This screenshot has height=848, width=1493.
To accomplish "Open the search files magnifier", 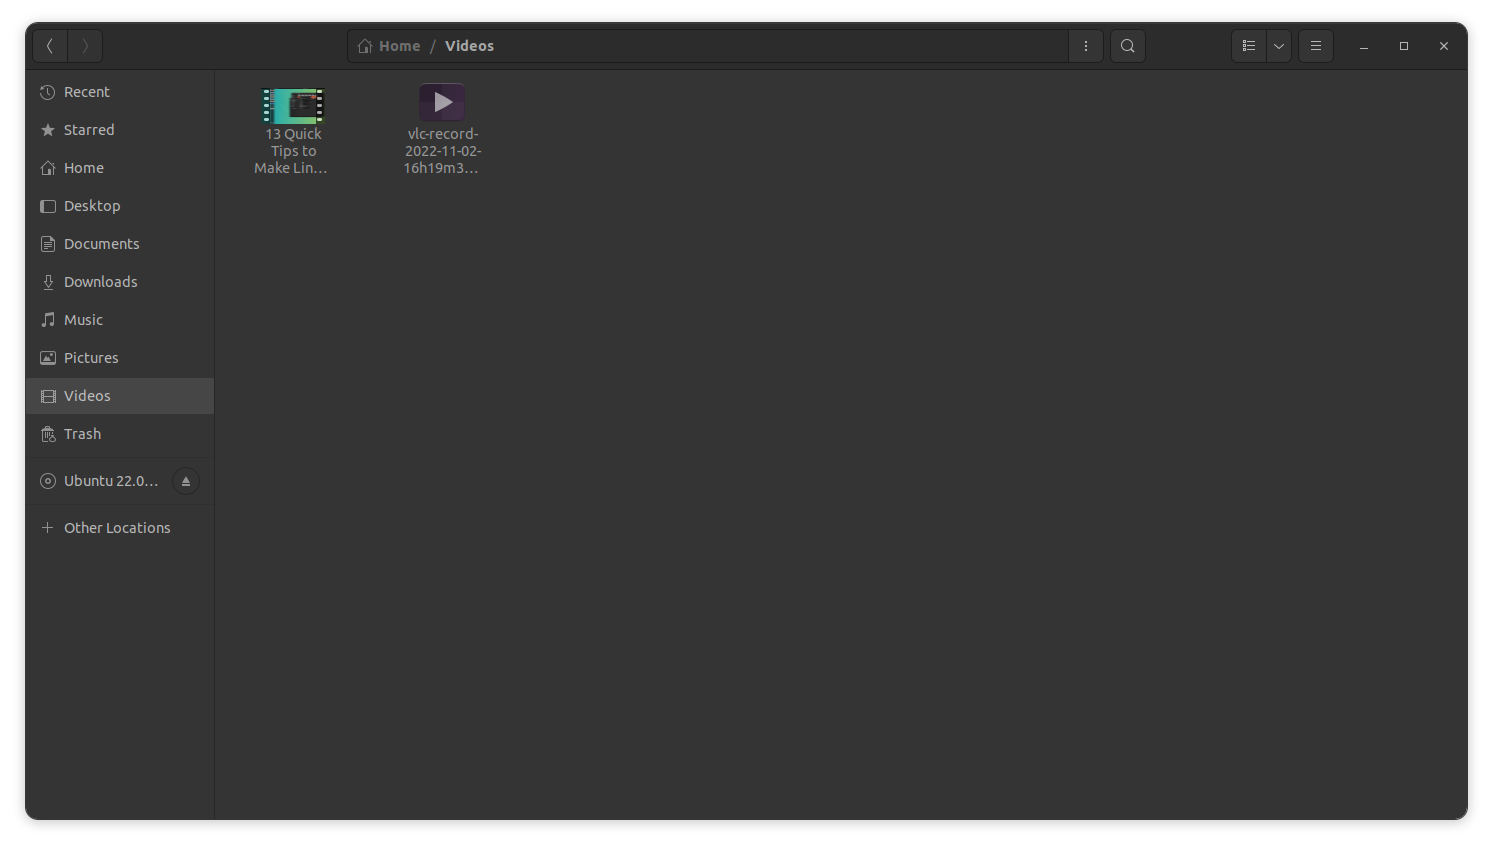I will [1127, 46].
